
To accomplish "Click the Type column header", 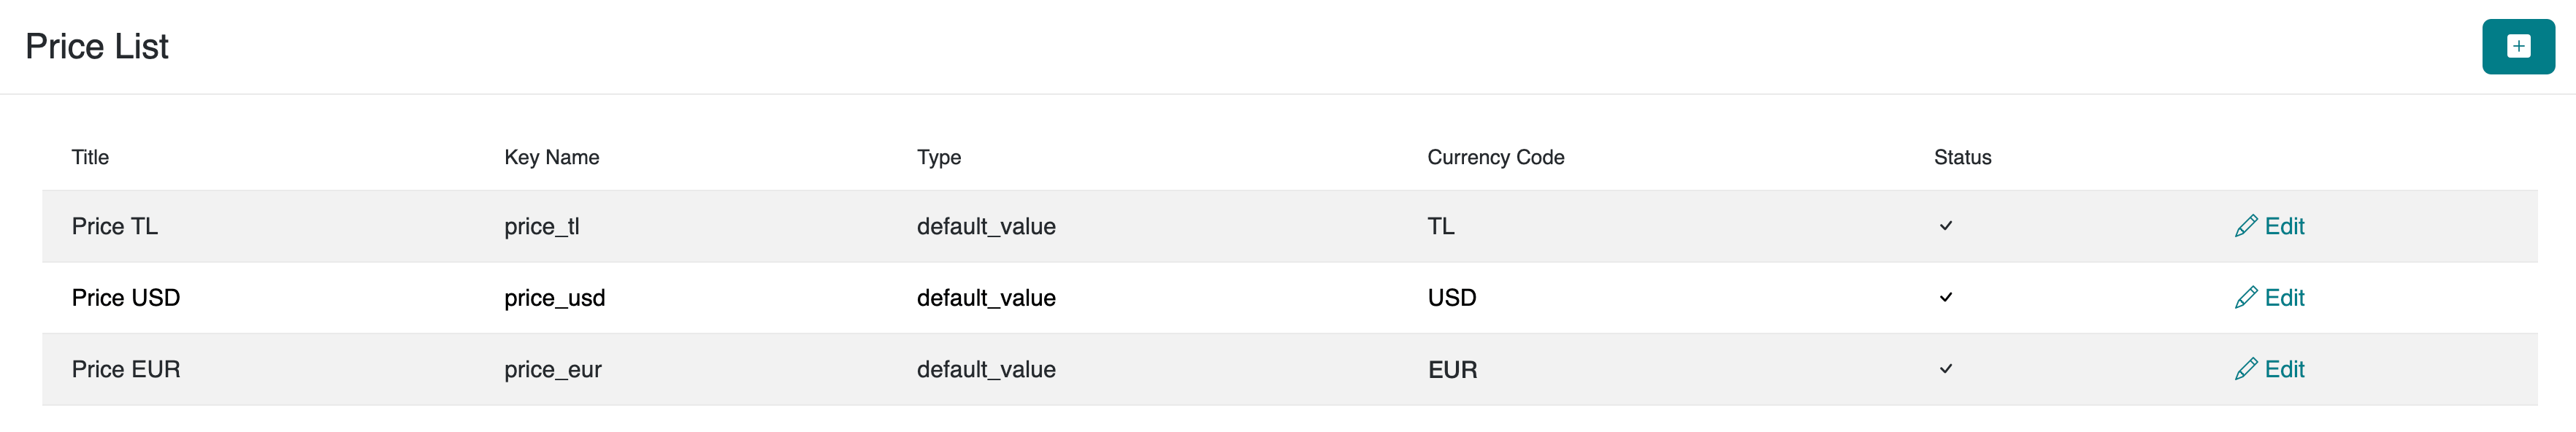I will click(x=938, y=157).
